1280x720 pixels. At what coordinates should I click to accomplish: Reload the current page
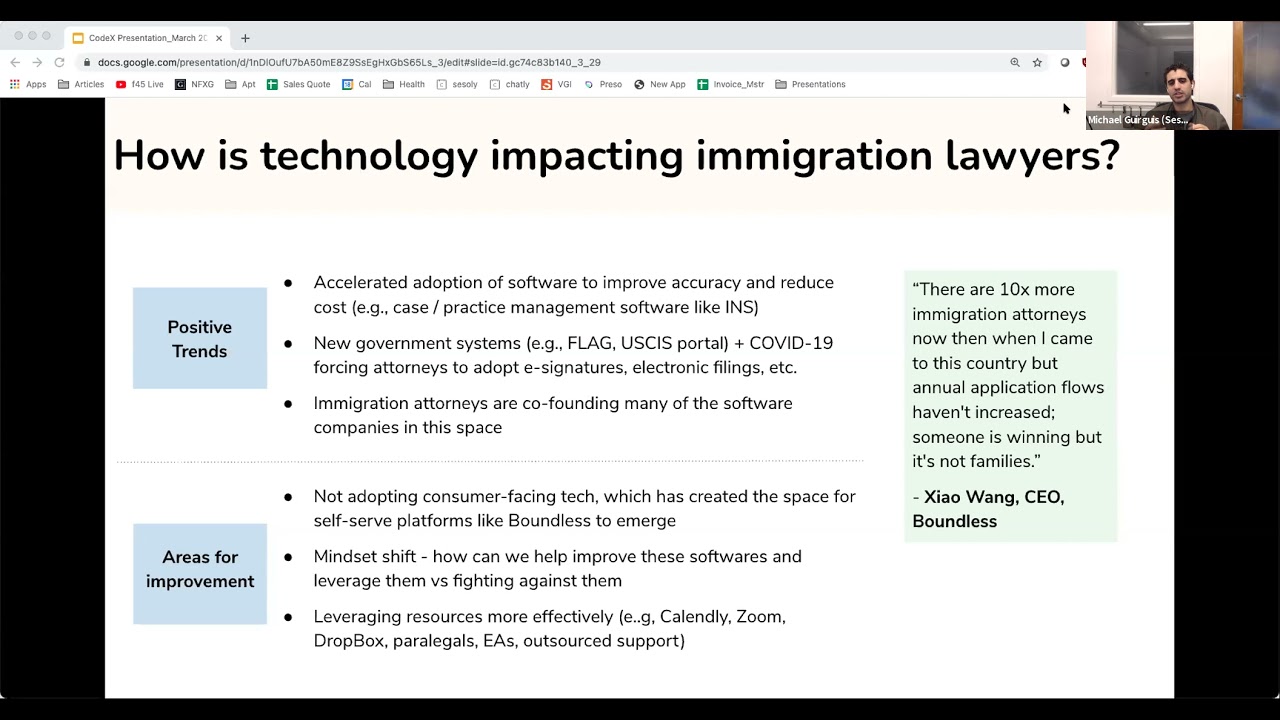(x=59, y=62)
